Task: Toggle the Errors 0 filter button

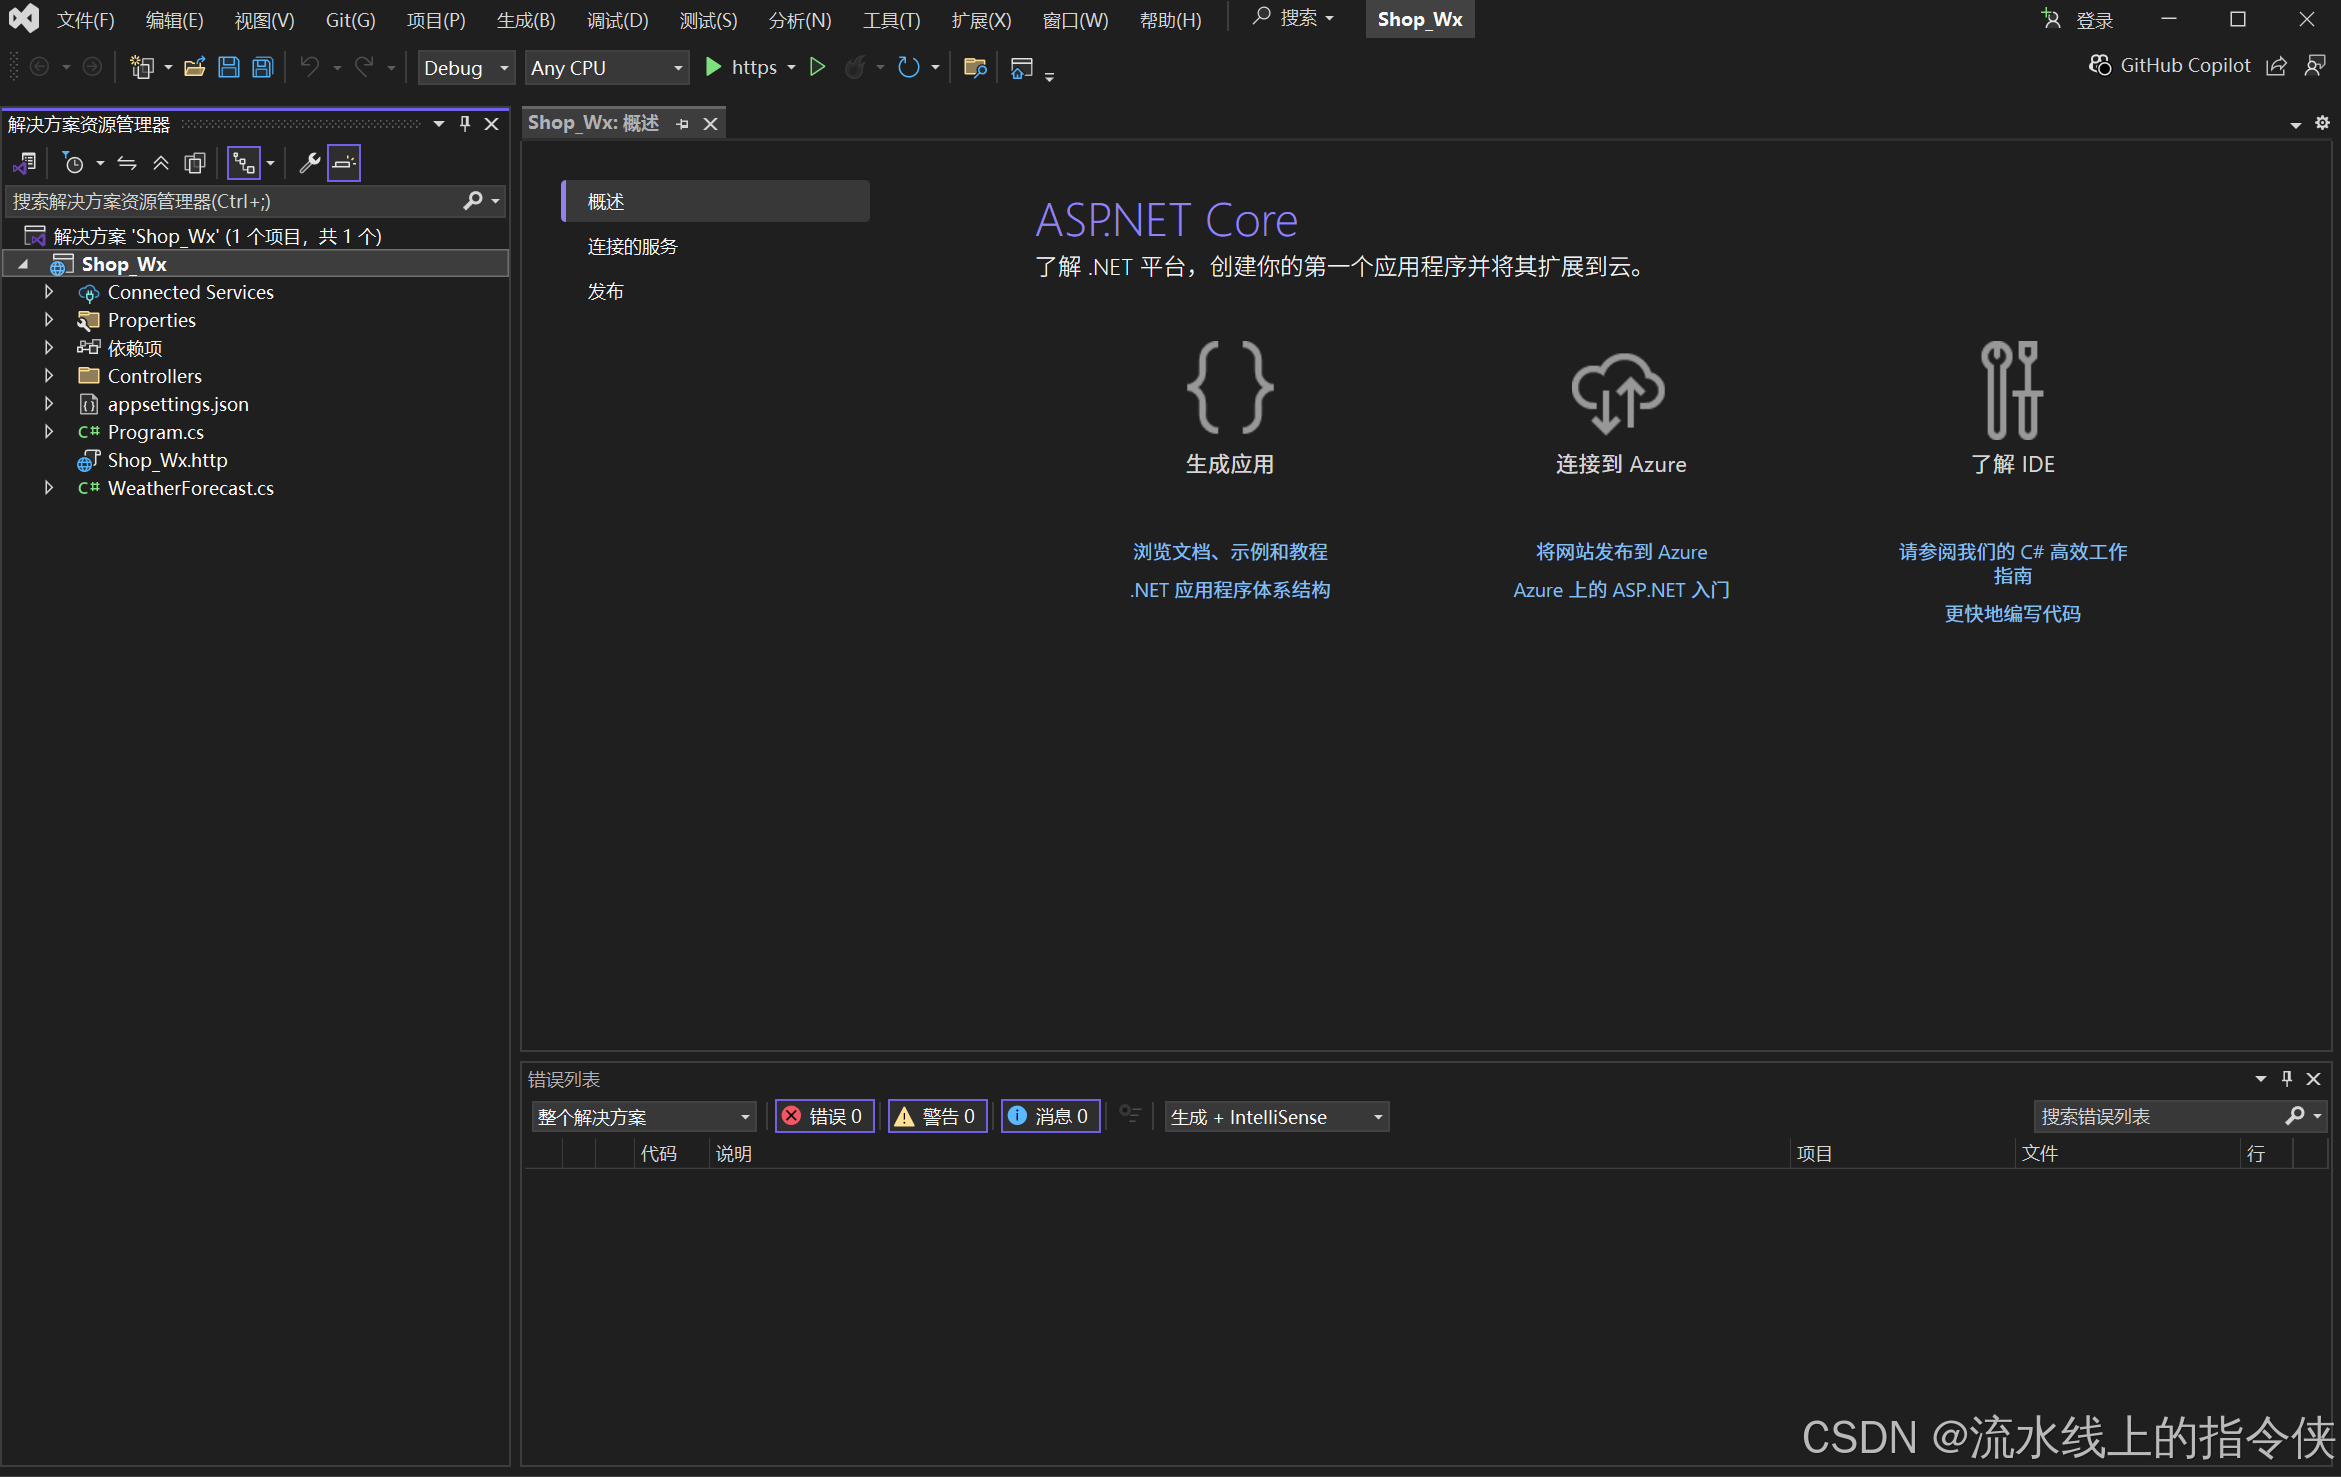Action: tap(824, 1116)
